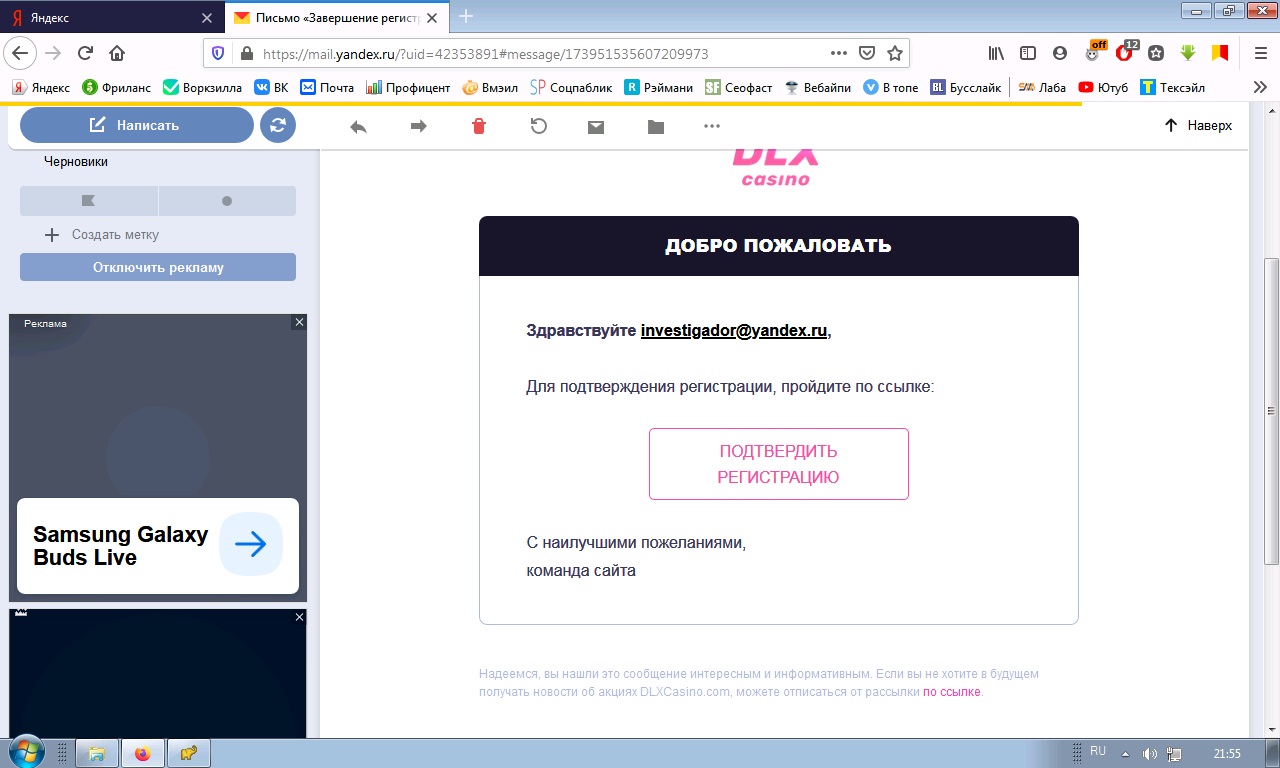
Task: Filter by unread dot
Action: 227,201
